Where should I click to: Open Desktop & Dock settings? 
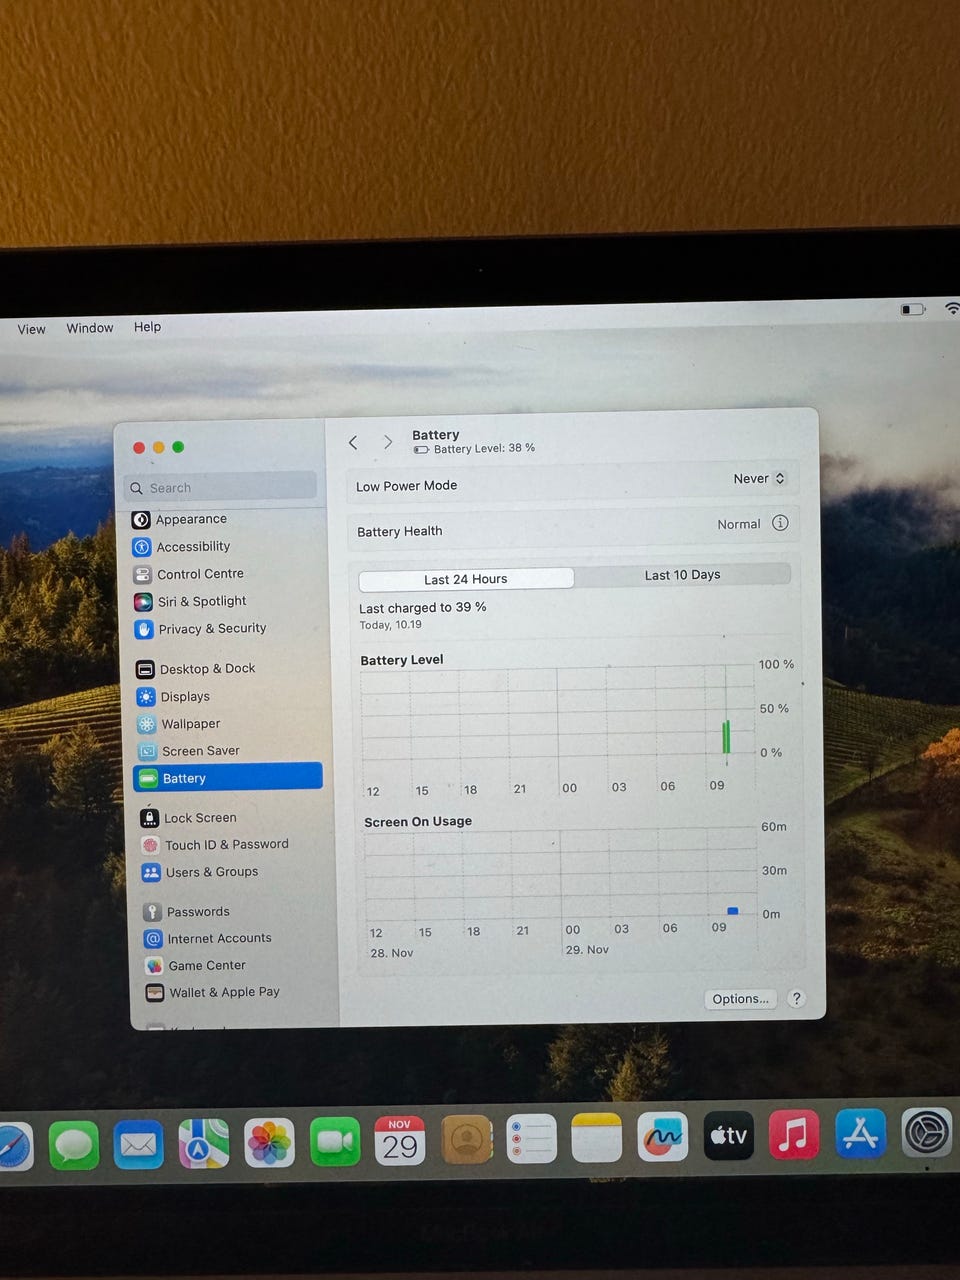196,668
